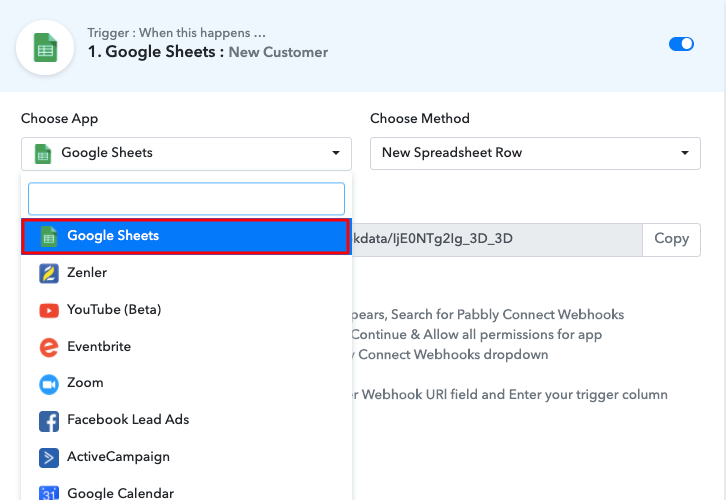
Task: Select Google Sheets from app list
Action: (x=186, y=237)
